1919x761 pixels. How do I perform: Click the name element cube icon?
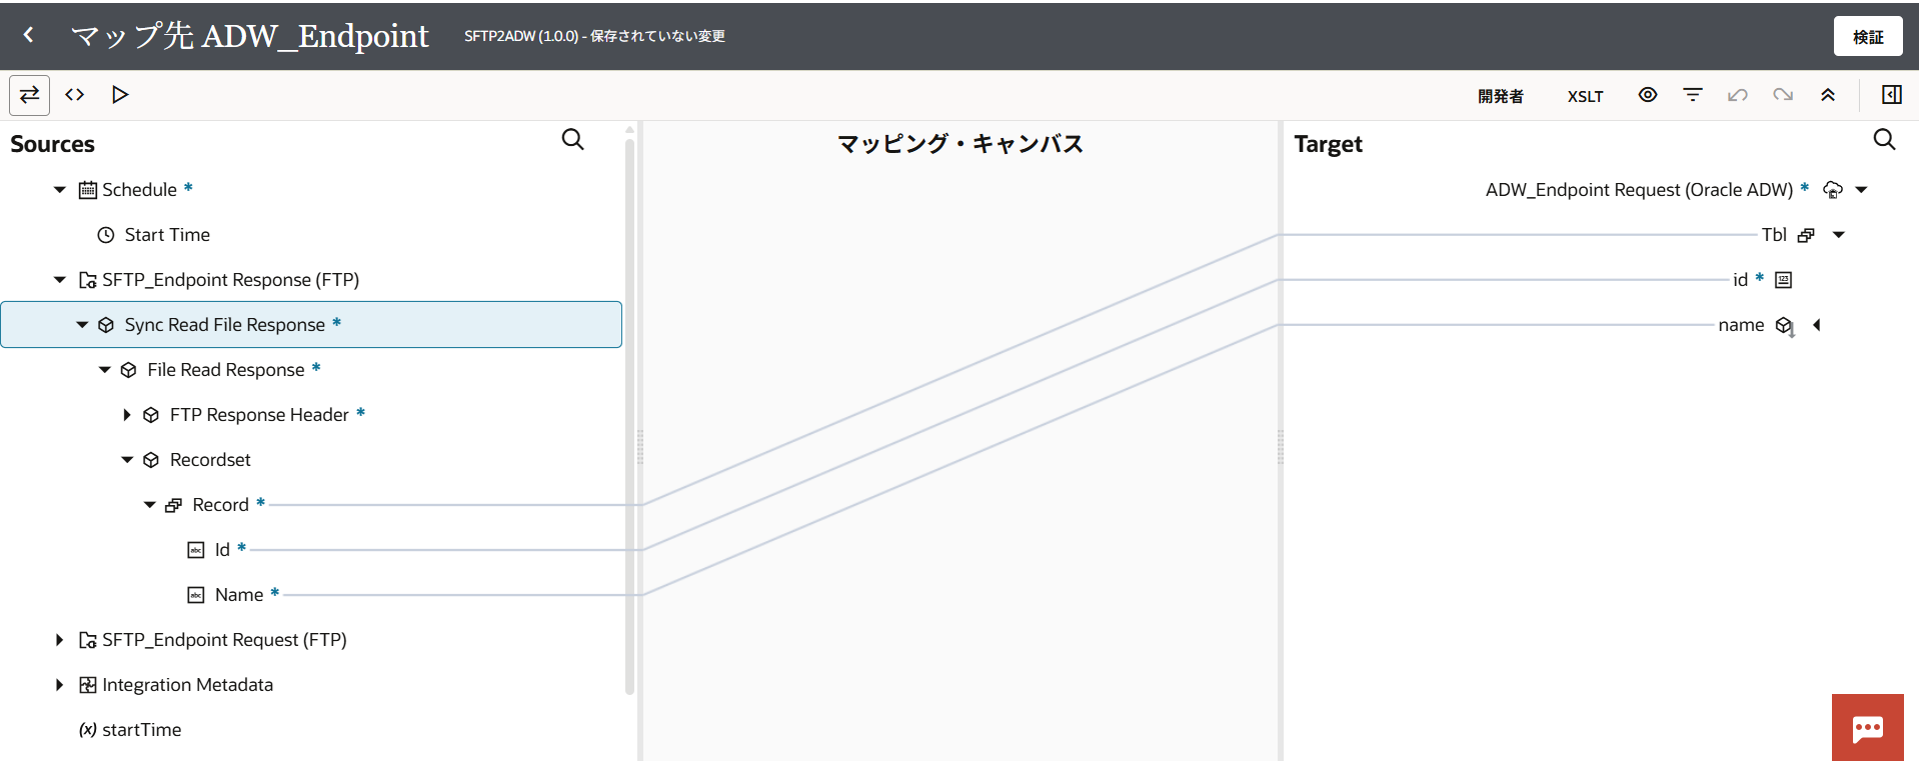[1785, 326]
